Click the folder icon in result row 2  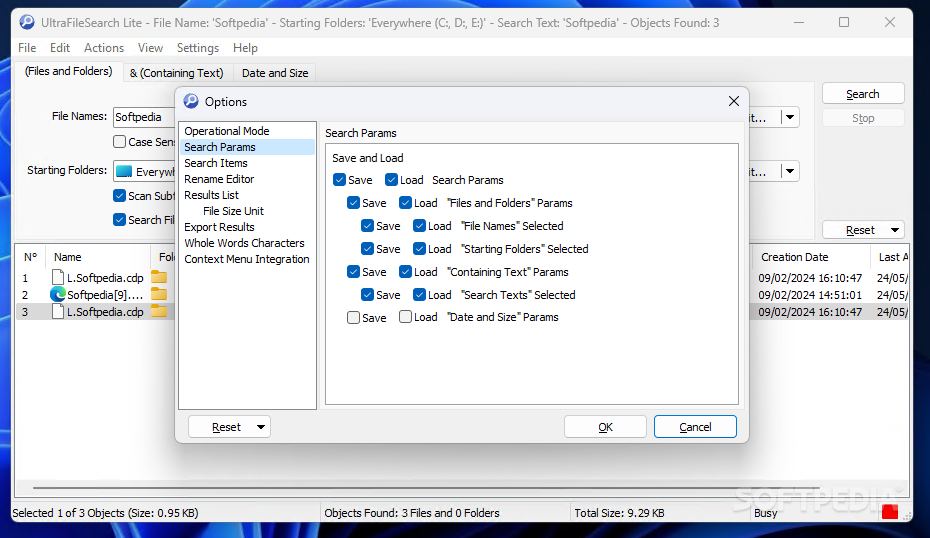159,294
